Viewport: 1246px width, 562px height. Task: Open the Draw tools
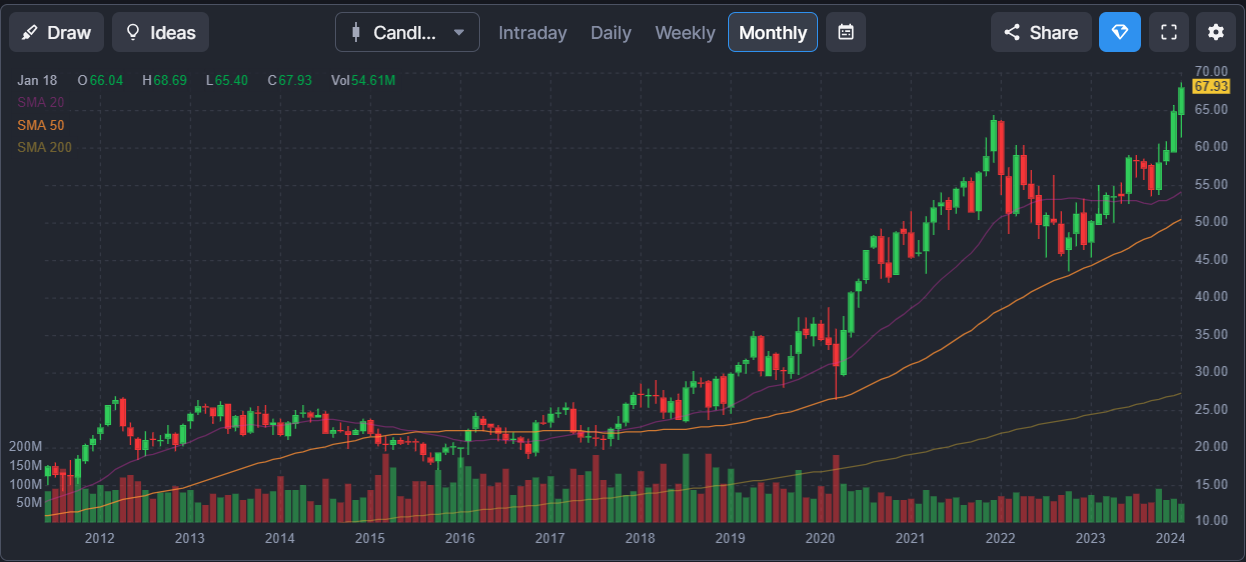click(x=56, y=32)
